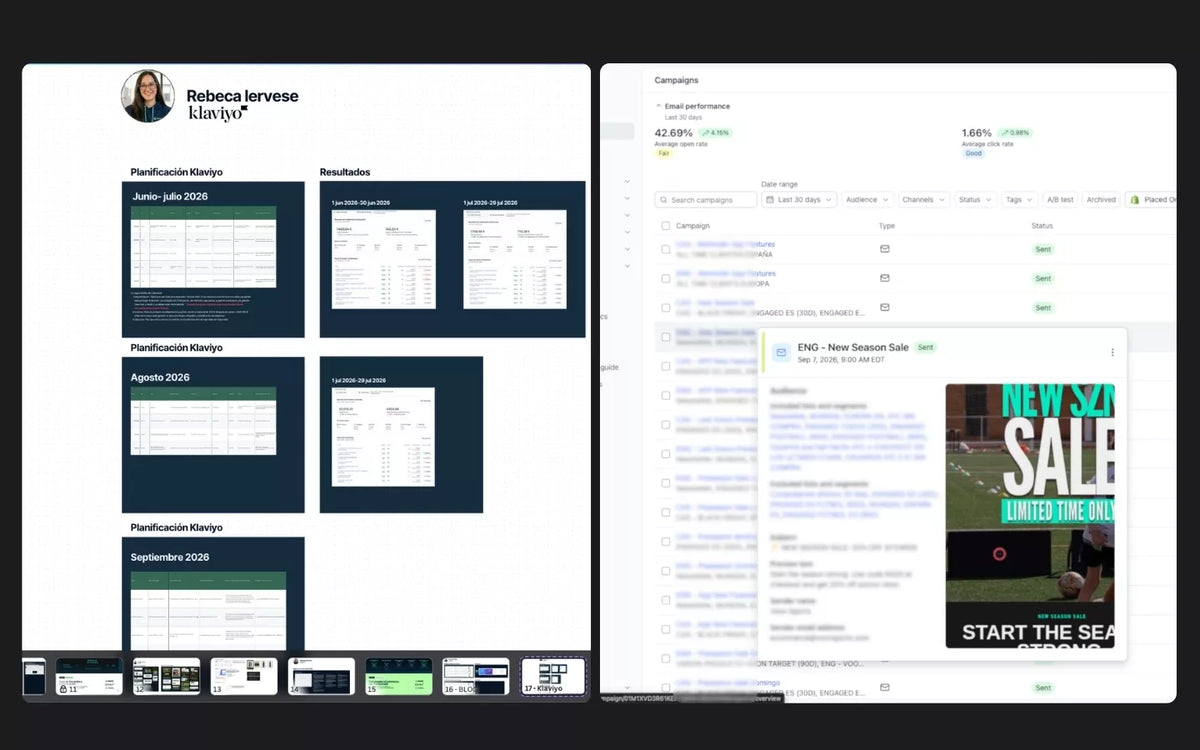
Task: Select the slide 16 - BLOG thumbnail
Action: point(476,677)
